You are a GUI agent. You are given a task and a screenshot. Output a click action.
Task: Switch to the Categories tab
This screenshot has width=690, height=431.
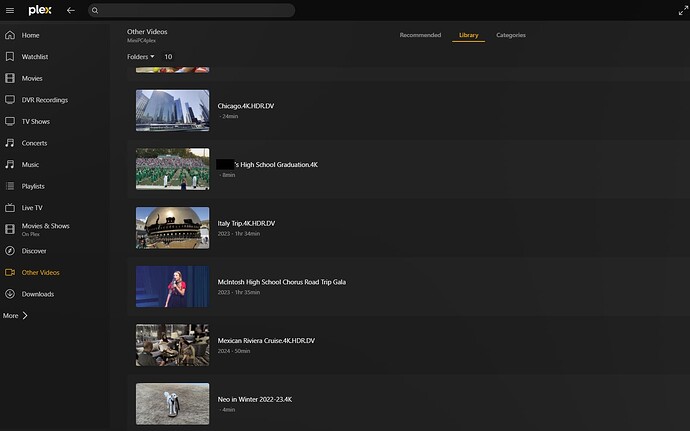511,35
